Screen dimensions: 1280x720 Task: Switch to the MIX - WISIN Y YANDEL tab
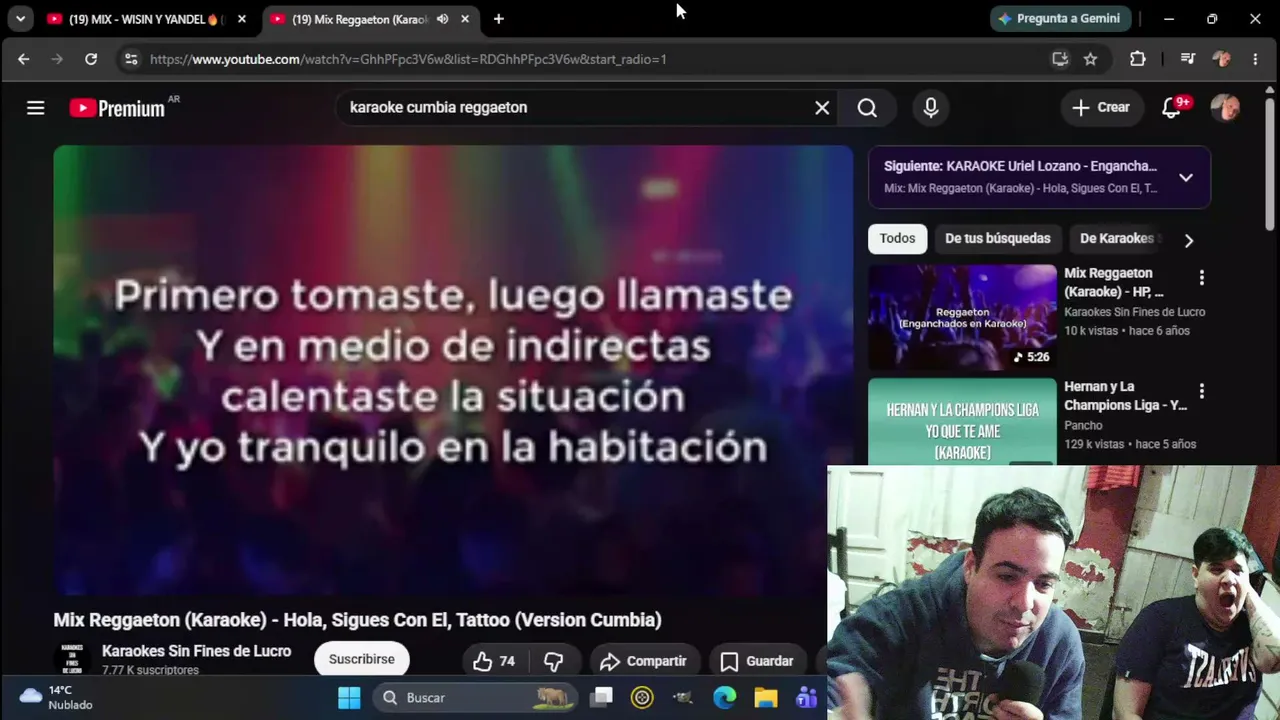[146, 19]
